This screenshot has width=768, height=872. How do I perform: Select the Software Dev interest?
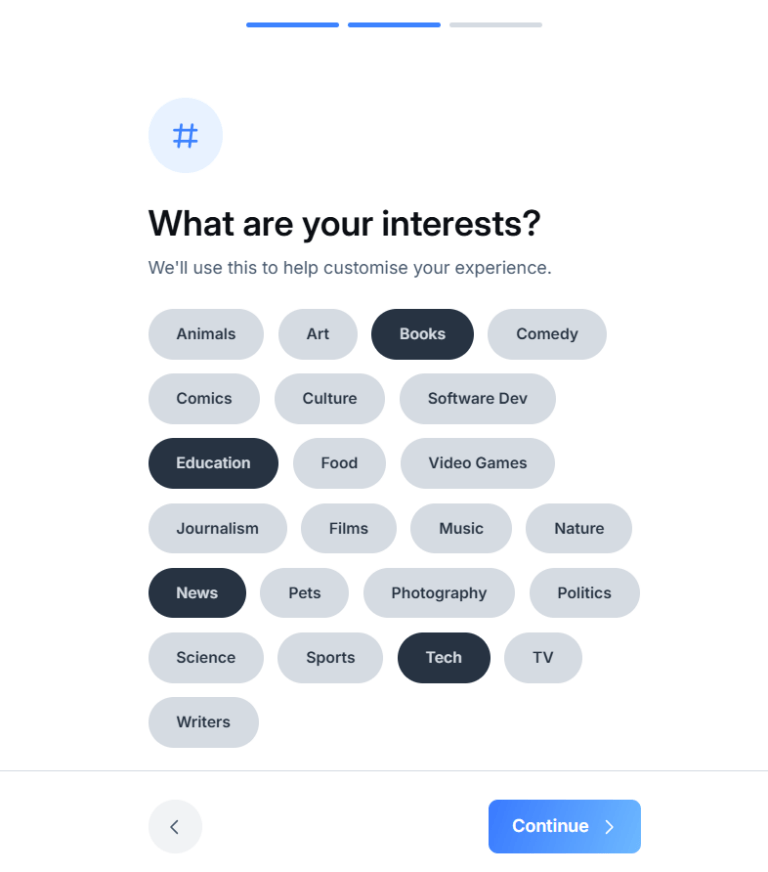[477, 398]
